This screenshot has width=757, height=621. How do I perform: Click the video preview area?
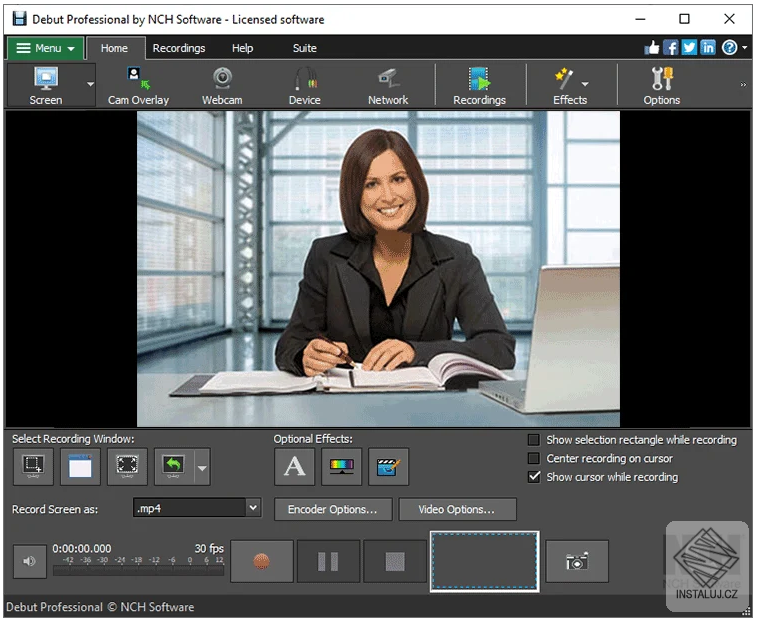coord(378,269)
